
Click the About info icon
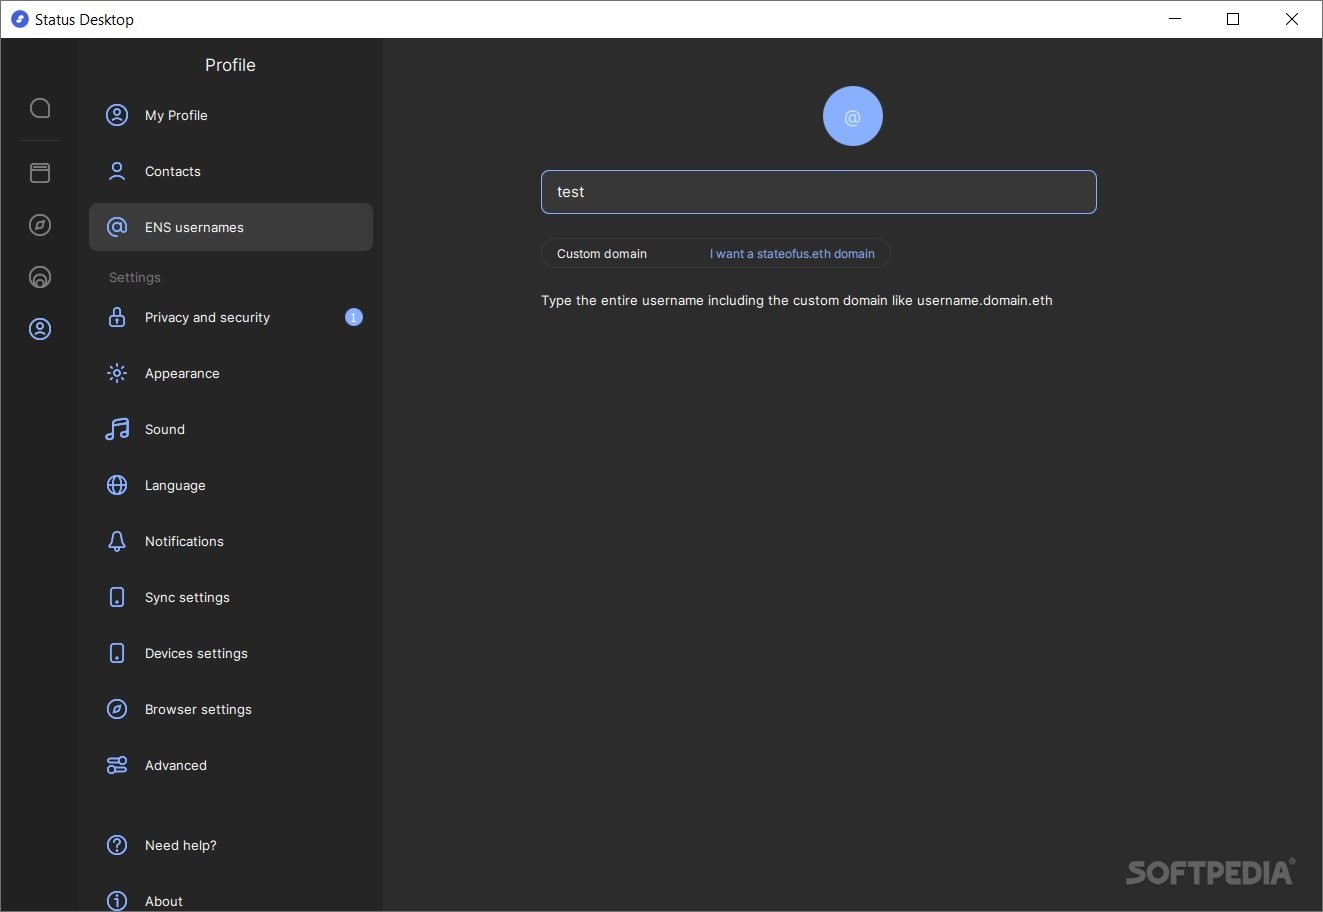117,901
